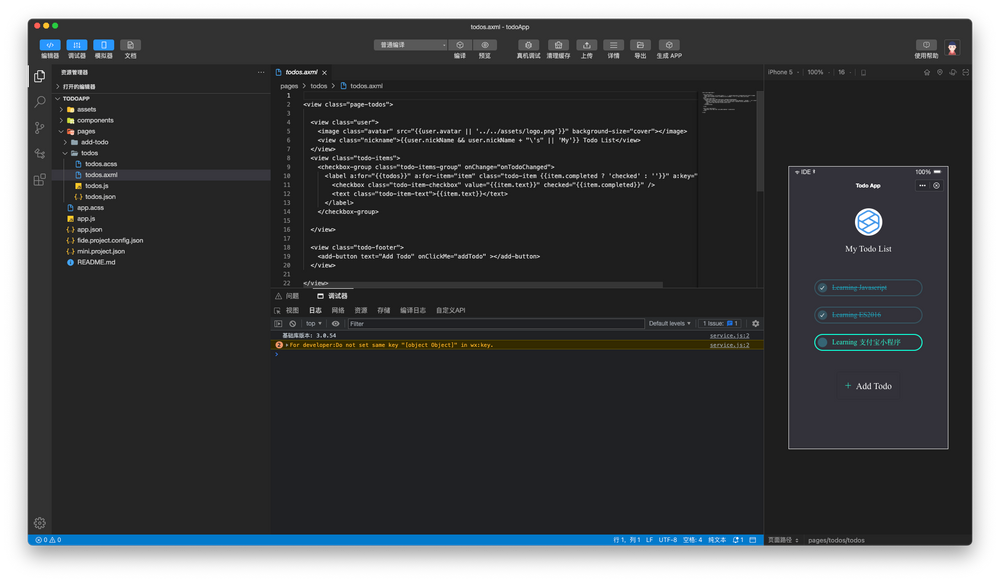
Task: Switch to the 网络 network tab
Action: [338, 310]
